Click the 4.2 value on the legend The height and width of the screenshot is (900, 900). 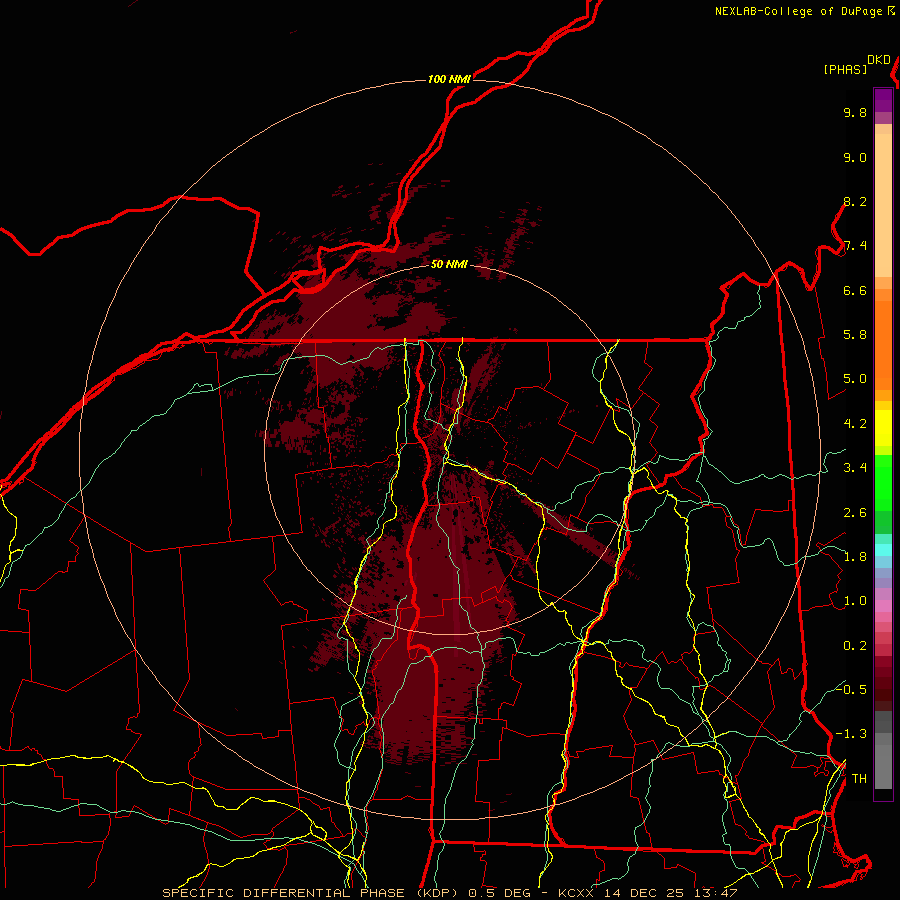855,424
